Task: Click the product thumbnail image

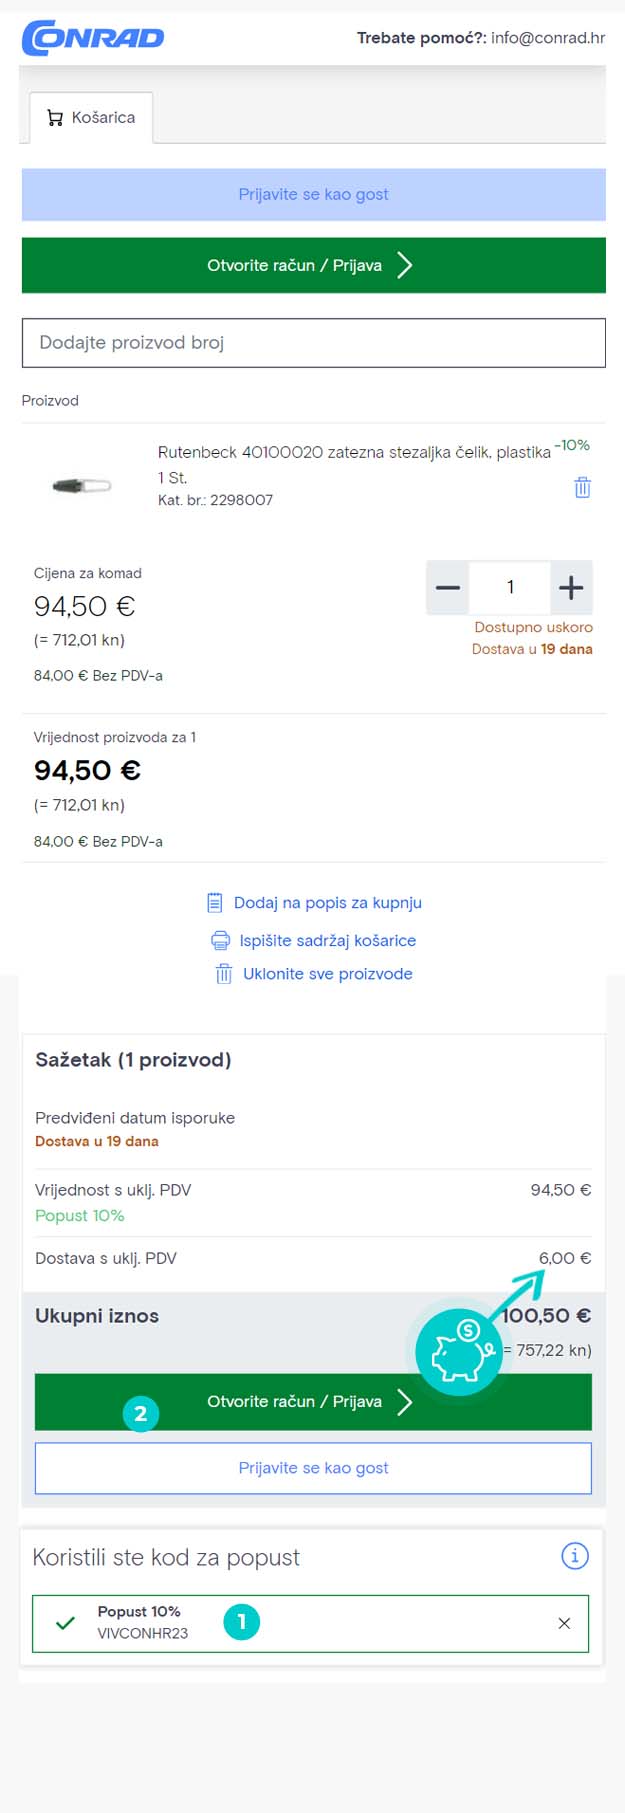Action: 82,486
